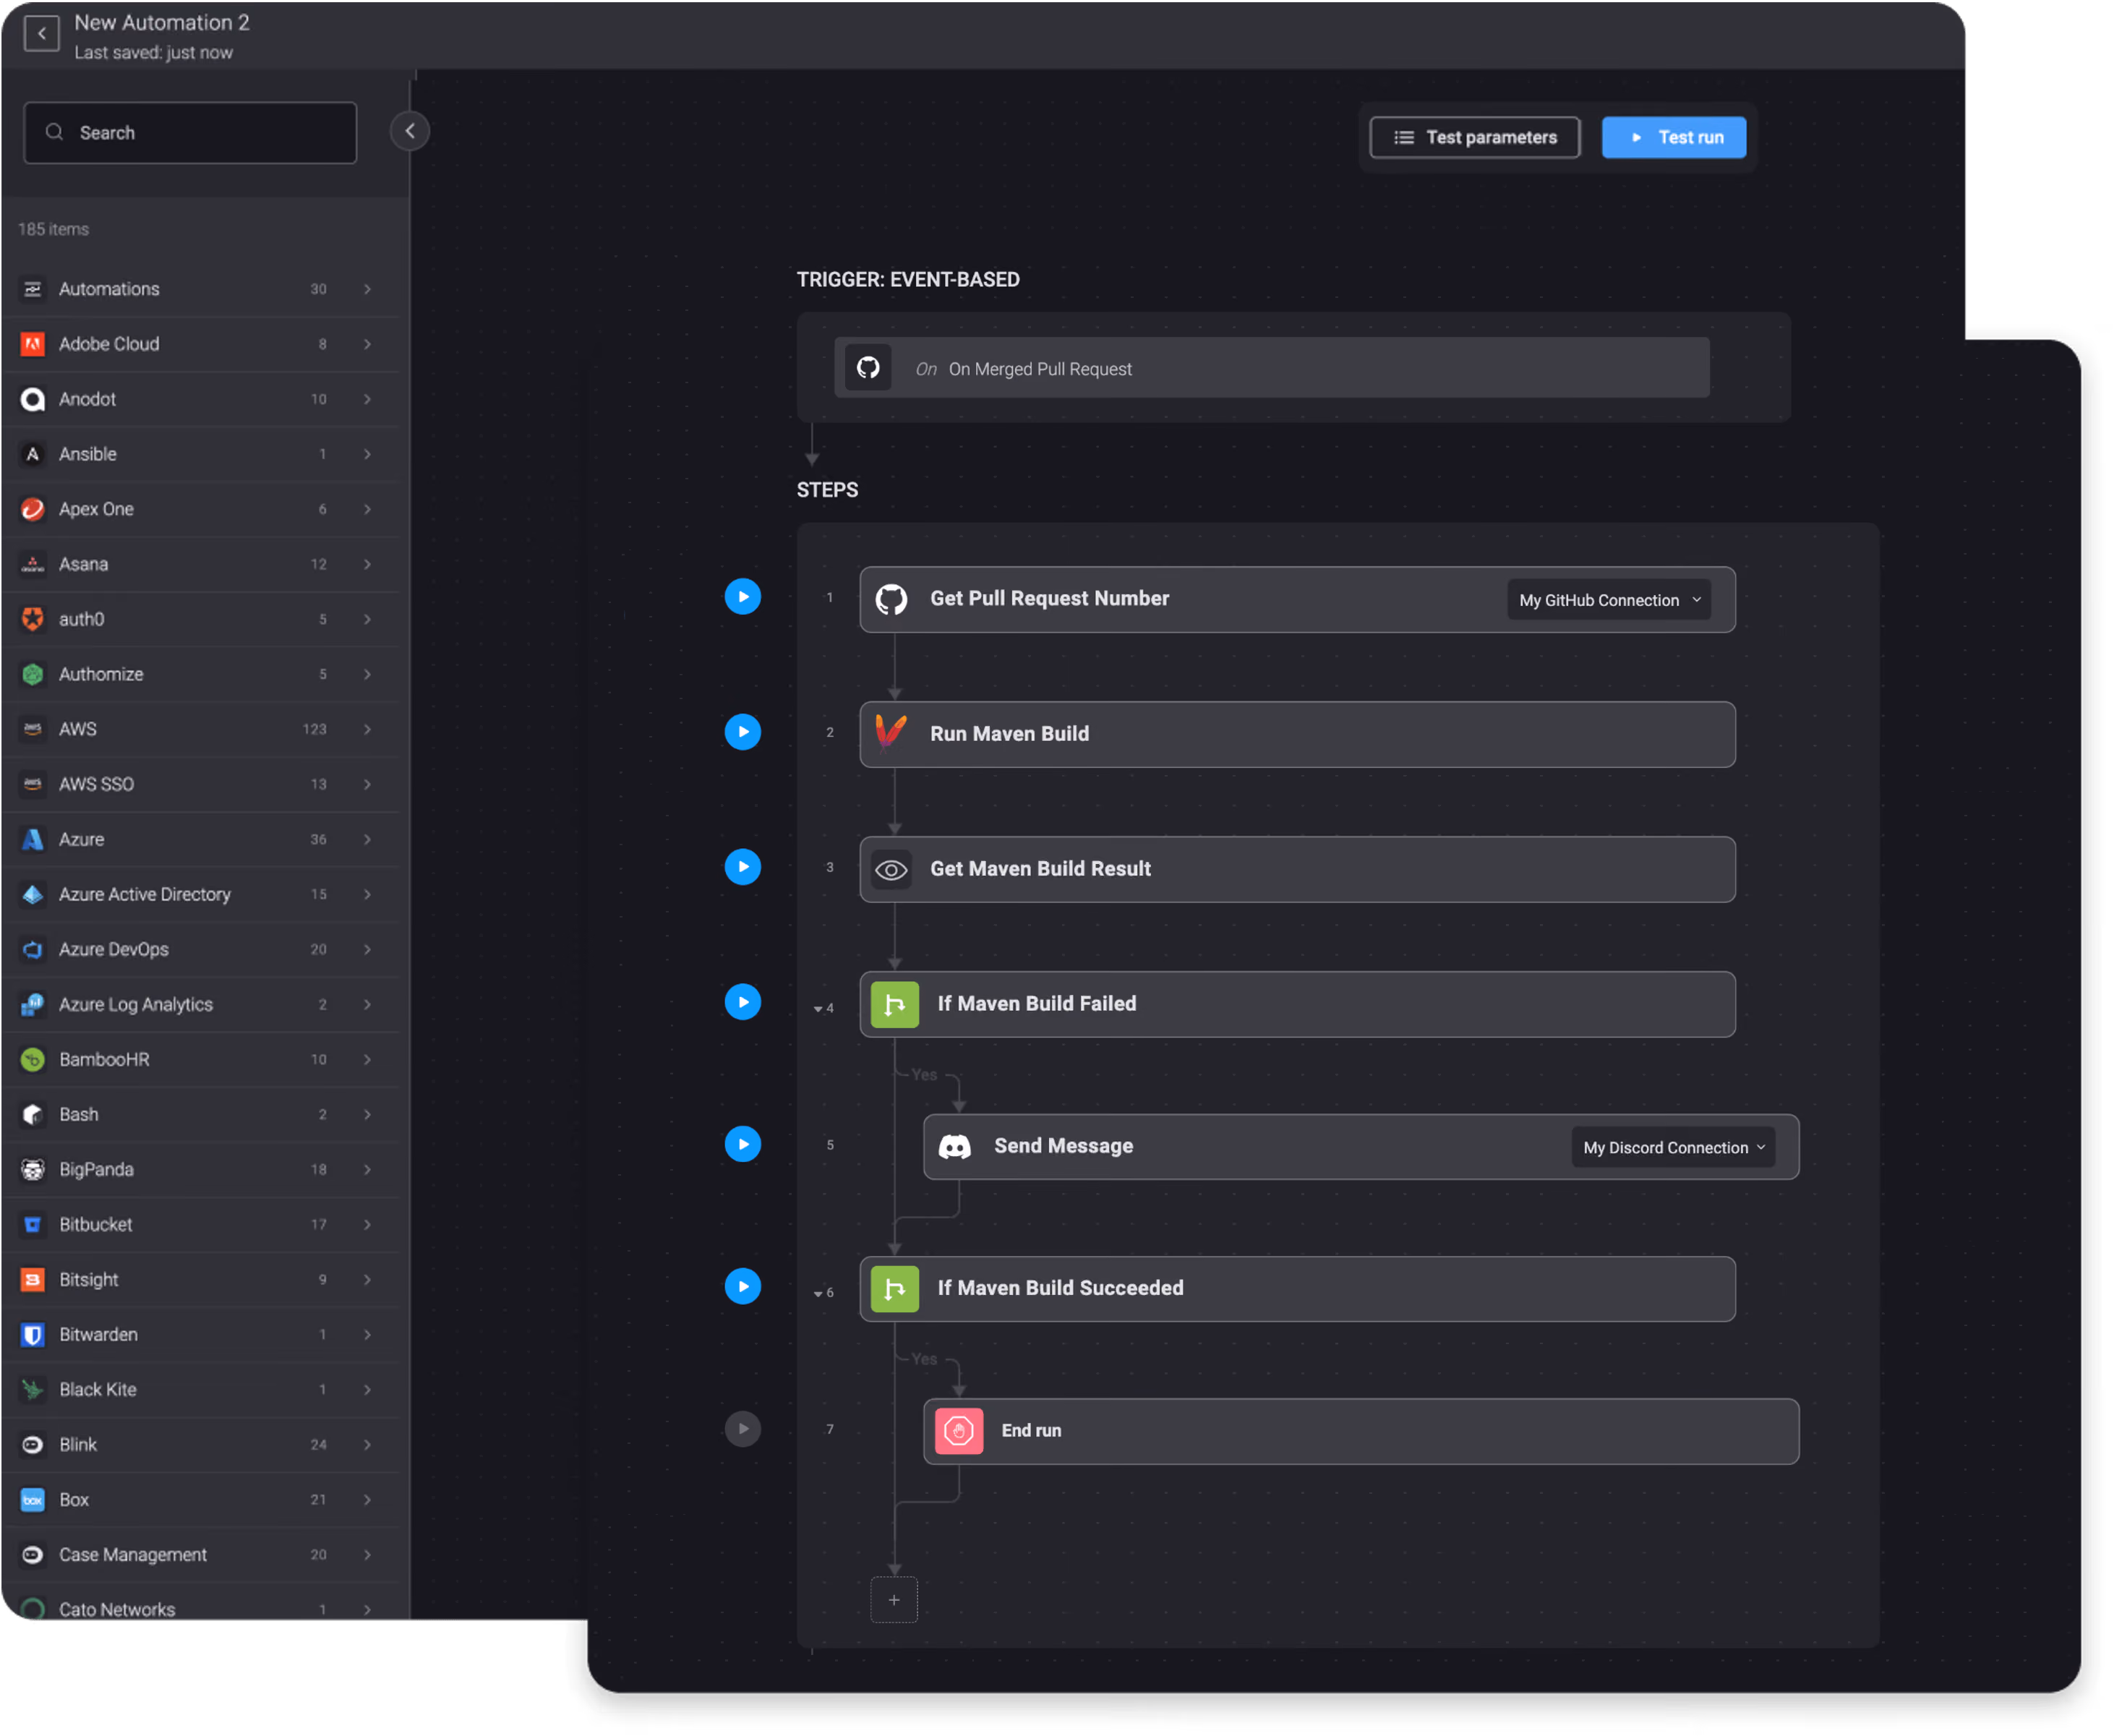Select the End run step

click(1361, 1431)
